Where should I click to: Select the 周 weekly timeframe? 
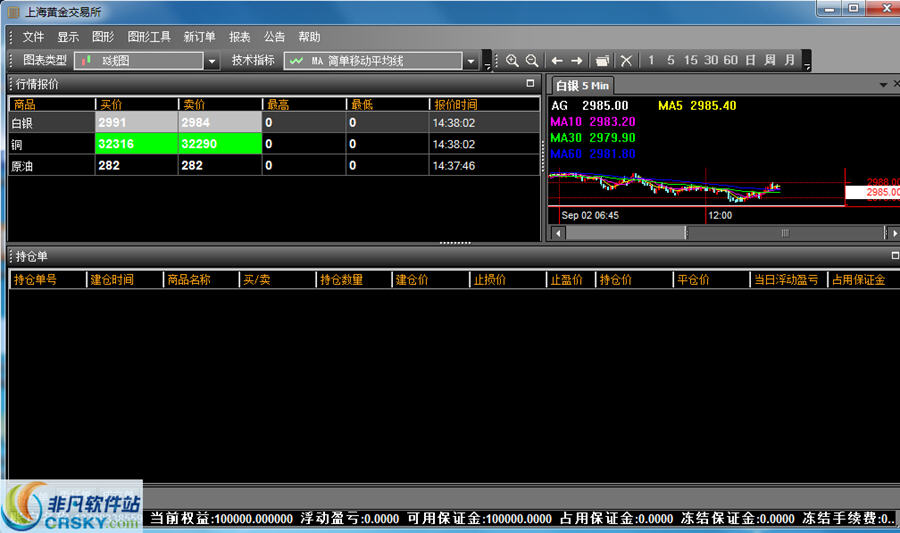click(x=770, y=60)
